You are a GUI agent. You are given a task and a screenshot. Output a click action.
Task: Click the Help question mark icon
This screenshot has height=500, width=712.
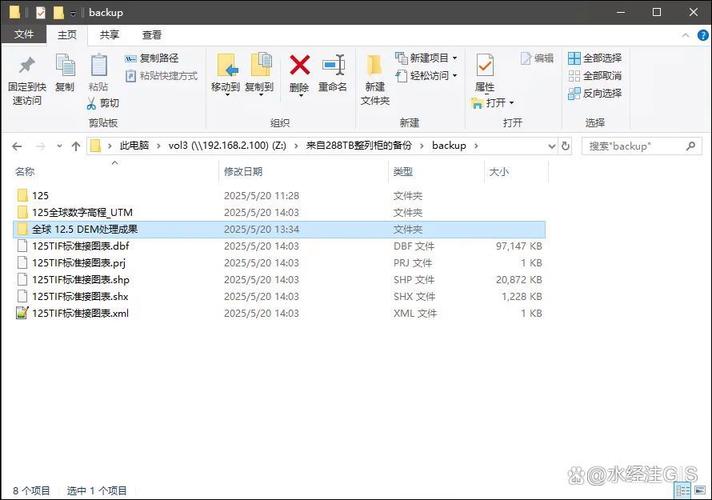tap(703, 35)
